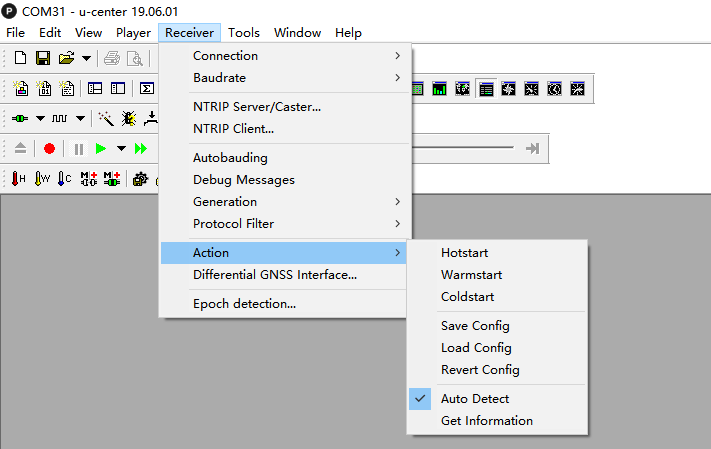Screen dimensions: 711x449
Task: Select Differential GNSS Interface... entry
Action: [x=284, y=275]
